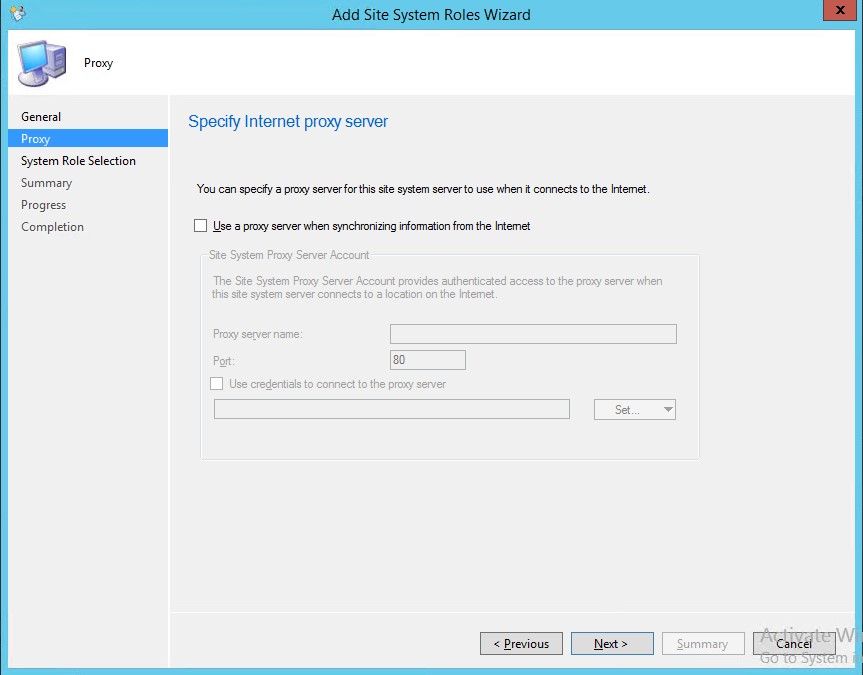The width and height of the screenshot is (863, 675).
Task: Enable 'Use a proxy server when synchronizing' checkbox
Action: (201, 226)
